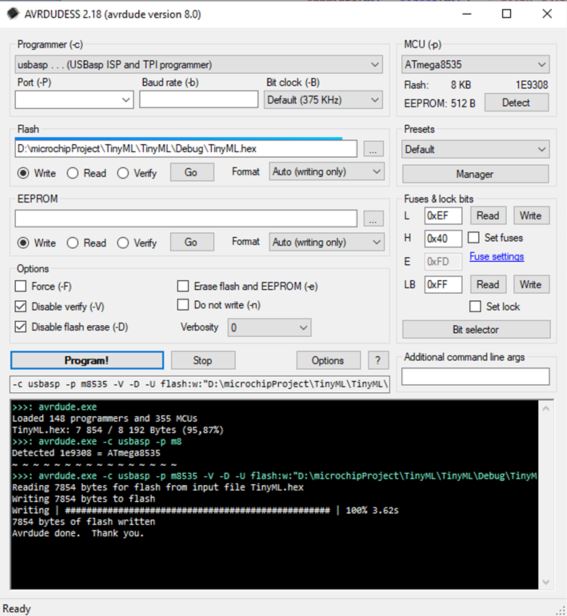567x616 pixels.
Task: Select EEPROM Verify radio button
Action: [123, 243]
